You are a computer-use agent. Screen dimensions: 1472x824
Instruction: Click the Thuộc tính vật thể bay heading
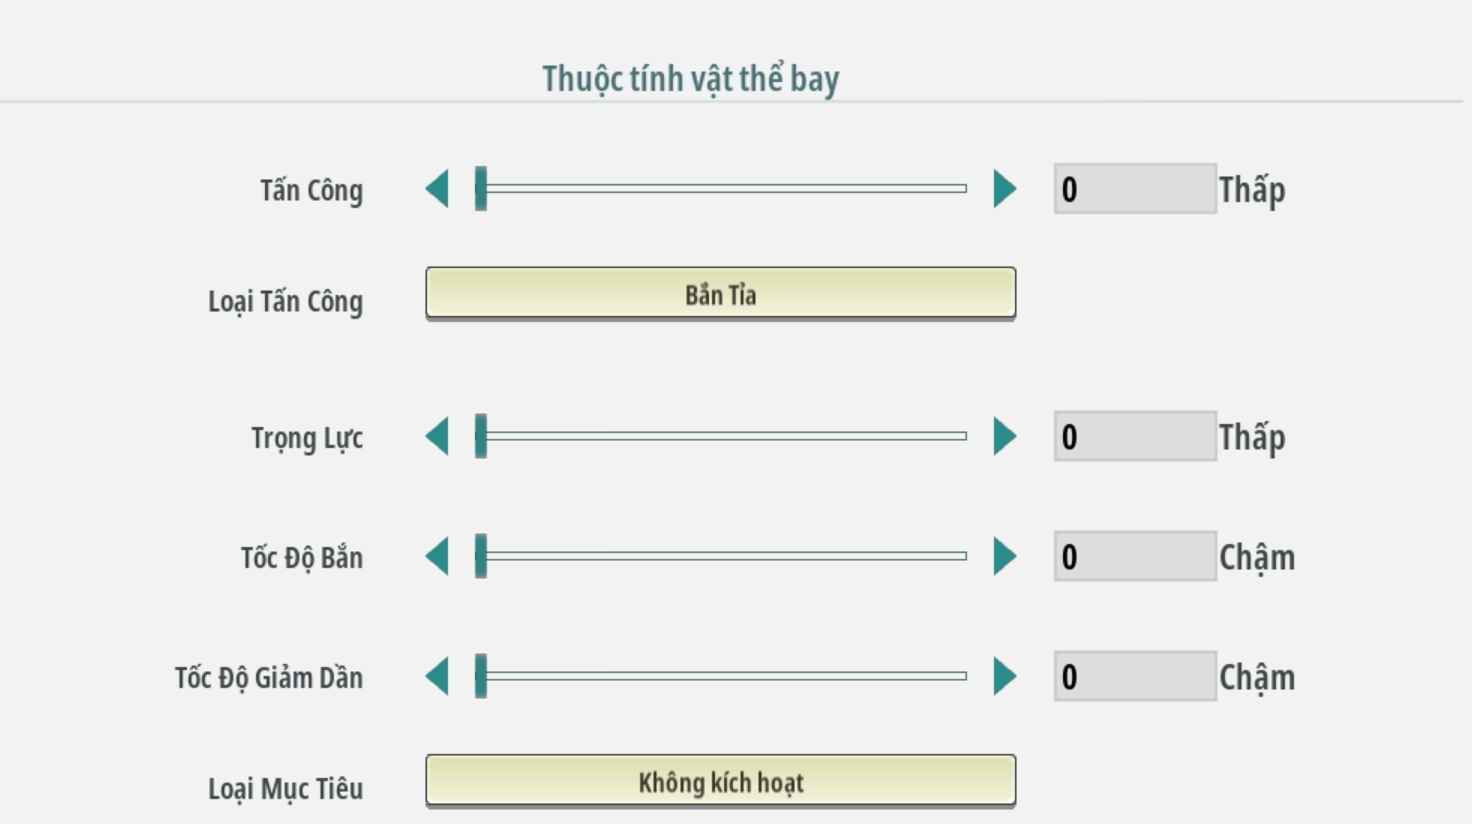pos(690,79)
